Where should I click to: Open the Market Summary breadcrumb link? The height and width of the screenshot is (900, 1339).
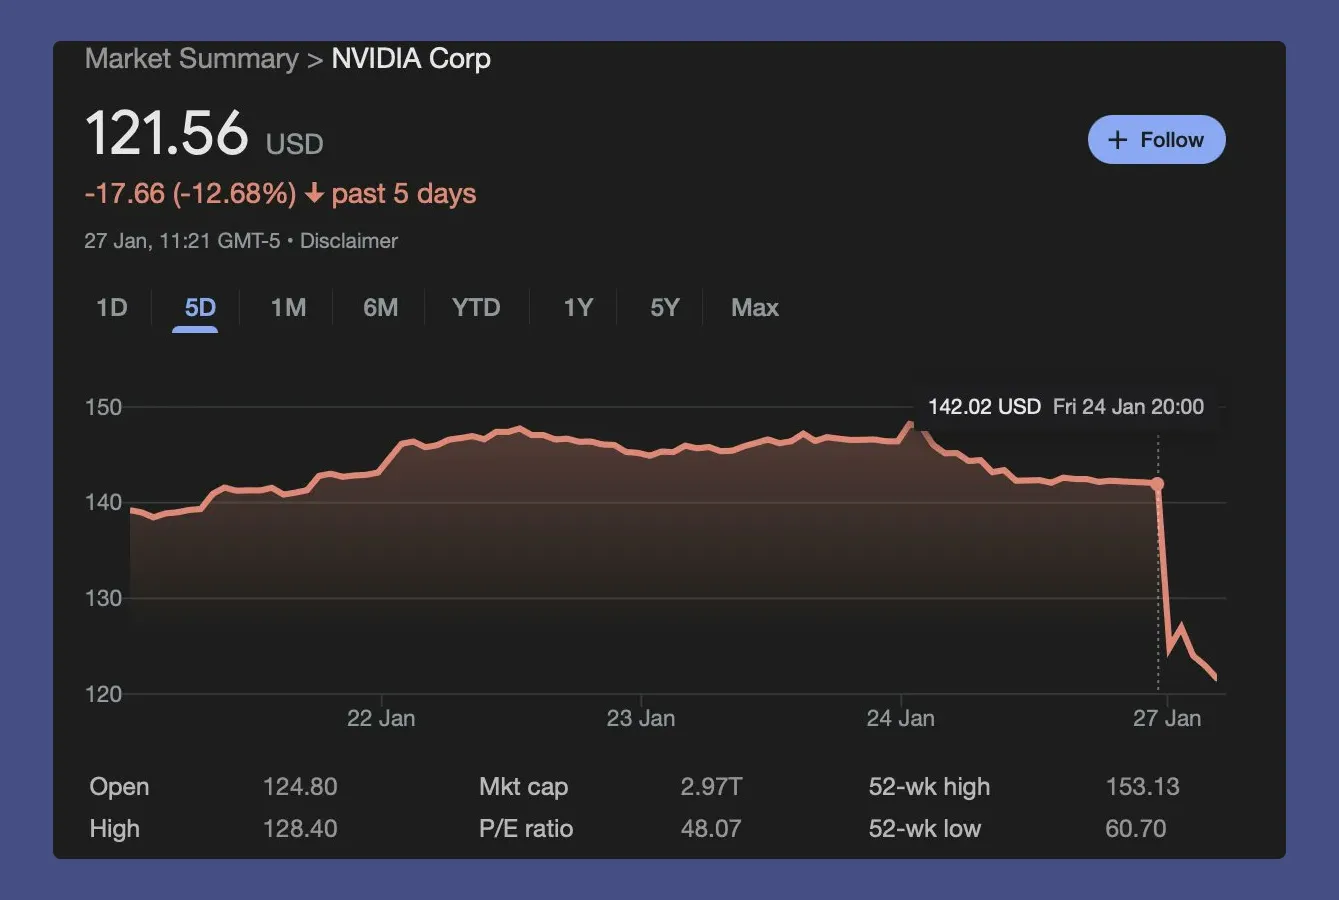pyautogui.click(x=191, y=59)
